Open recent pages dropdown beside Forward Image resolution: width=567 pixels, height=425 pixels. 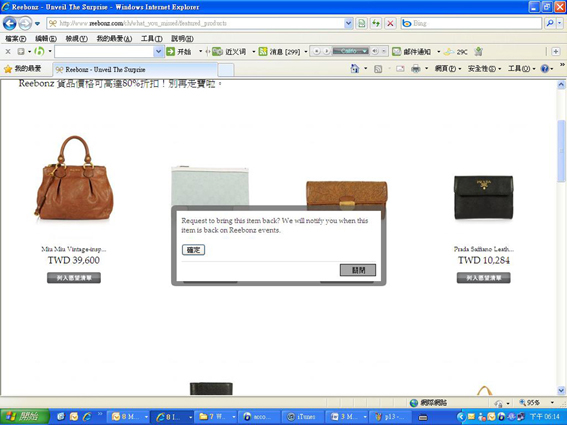tap(37, 24)
